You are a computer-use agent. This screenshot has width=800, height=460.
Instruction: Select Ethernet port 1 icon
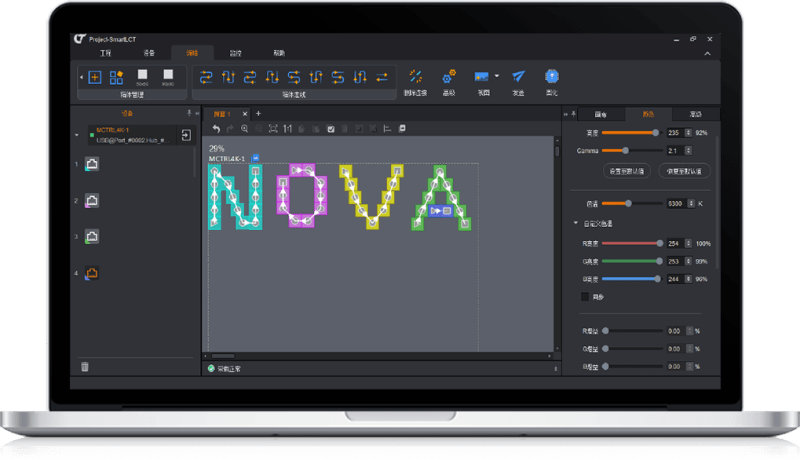tap(92, 164)
